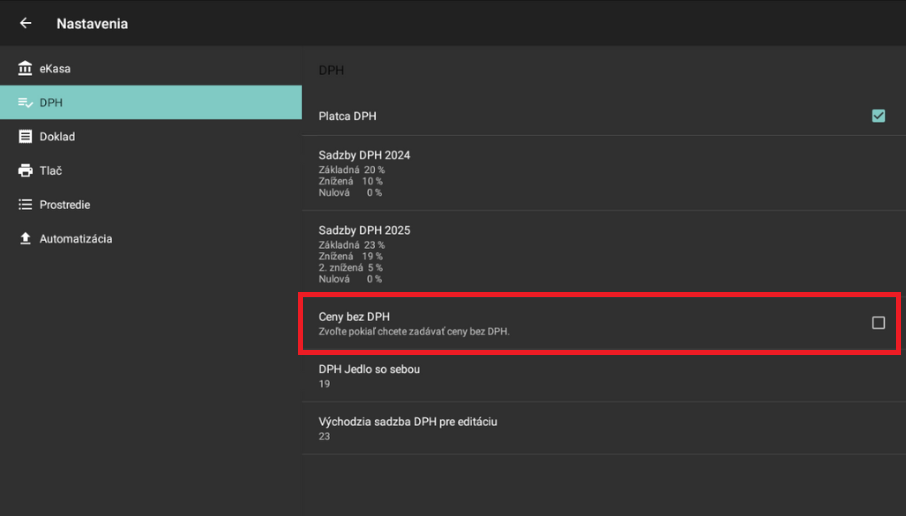Enable the Ceny bez DPH checkbox
906x516 pixels.
[x=878, y=323]
